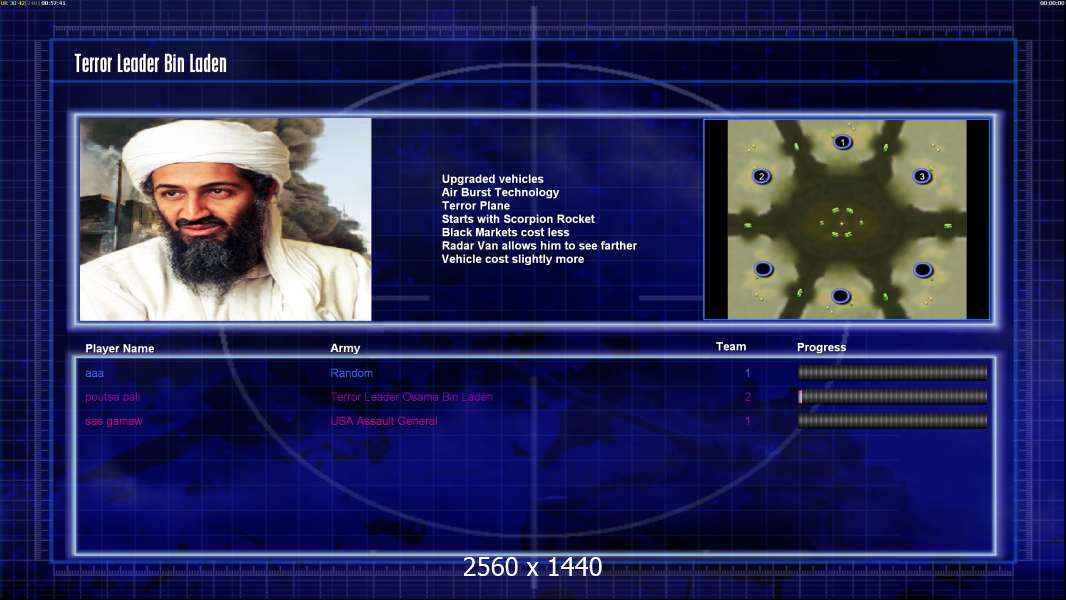The width and height of the screenshot is (1066, 600).
Task: Click 'USA Assault General' army entry
Action: point(384,421)
